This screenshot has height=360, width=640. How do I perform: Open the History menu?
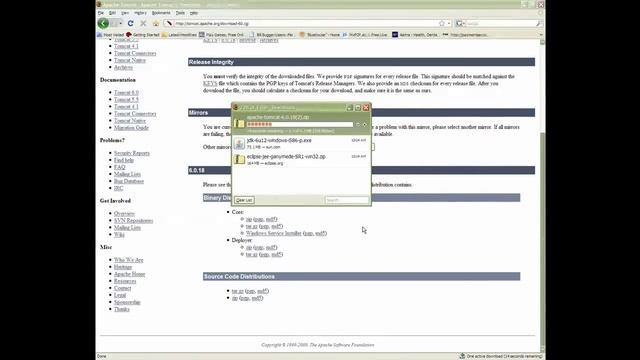coord(140,13)
